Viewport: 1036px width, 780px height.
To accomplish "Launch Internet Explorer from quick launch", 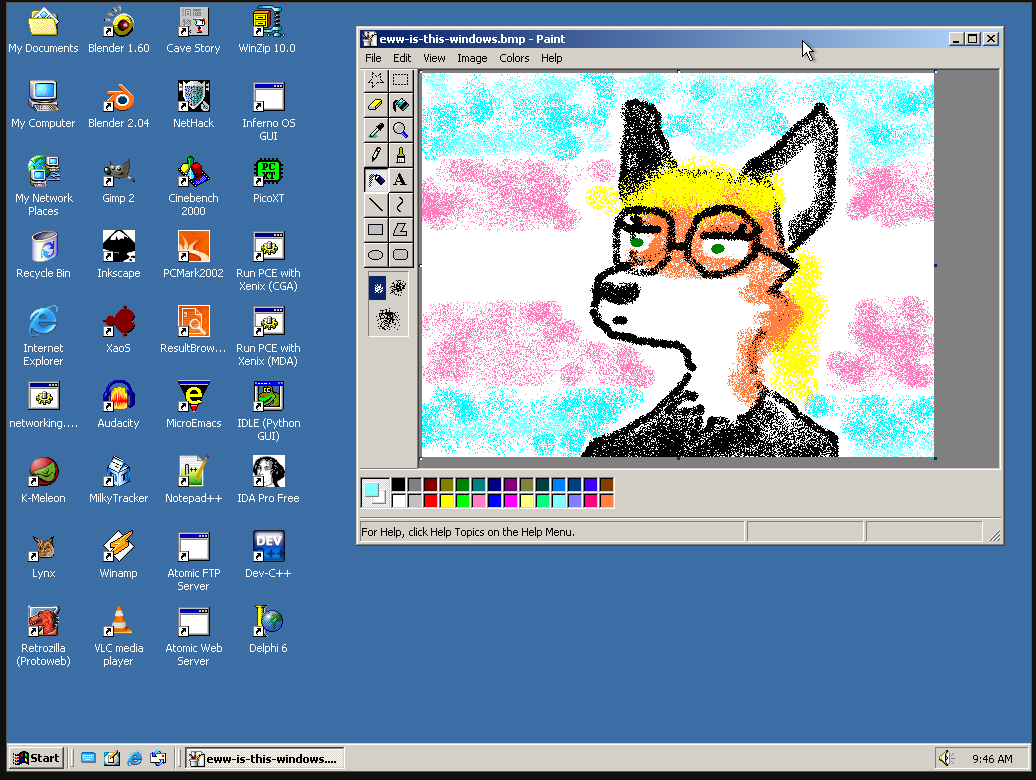I will coord(135,758).
